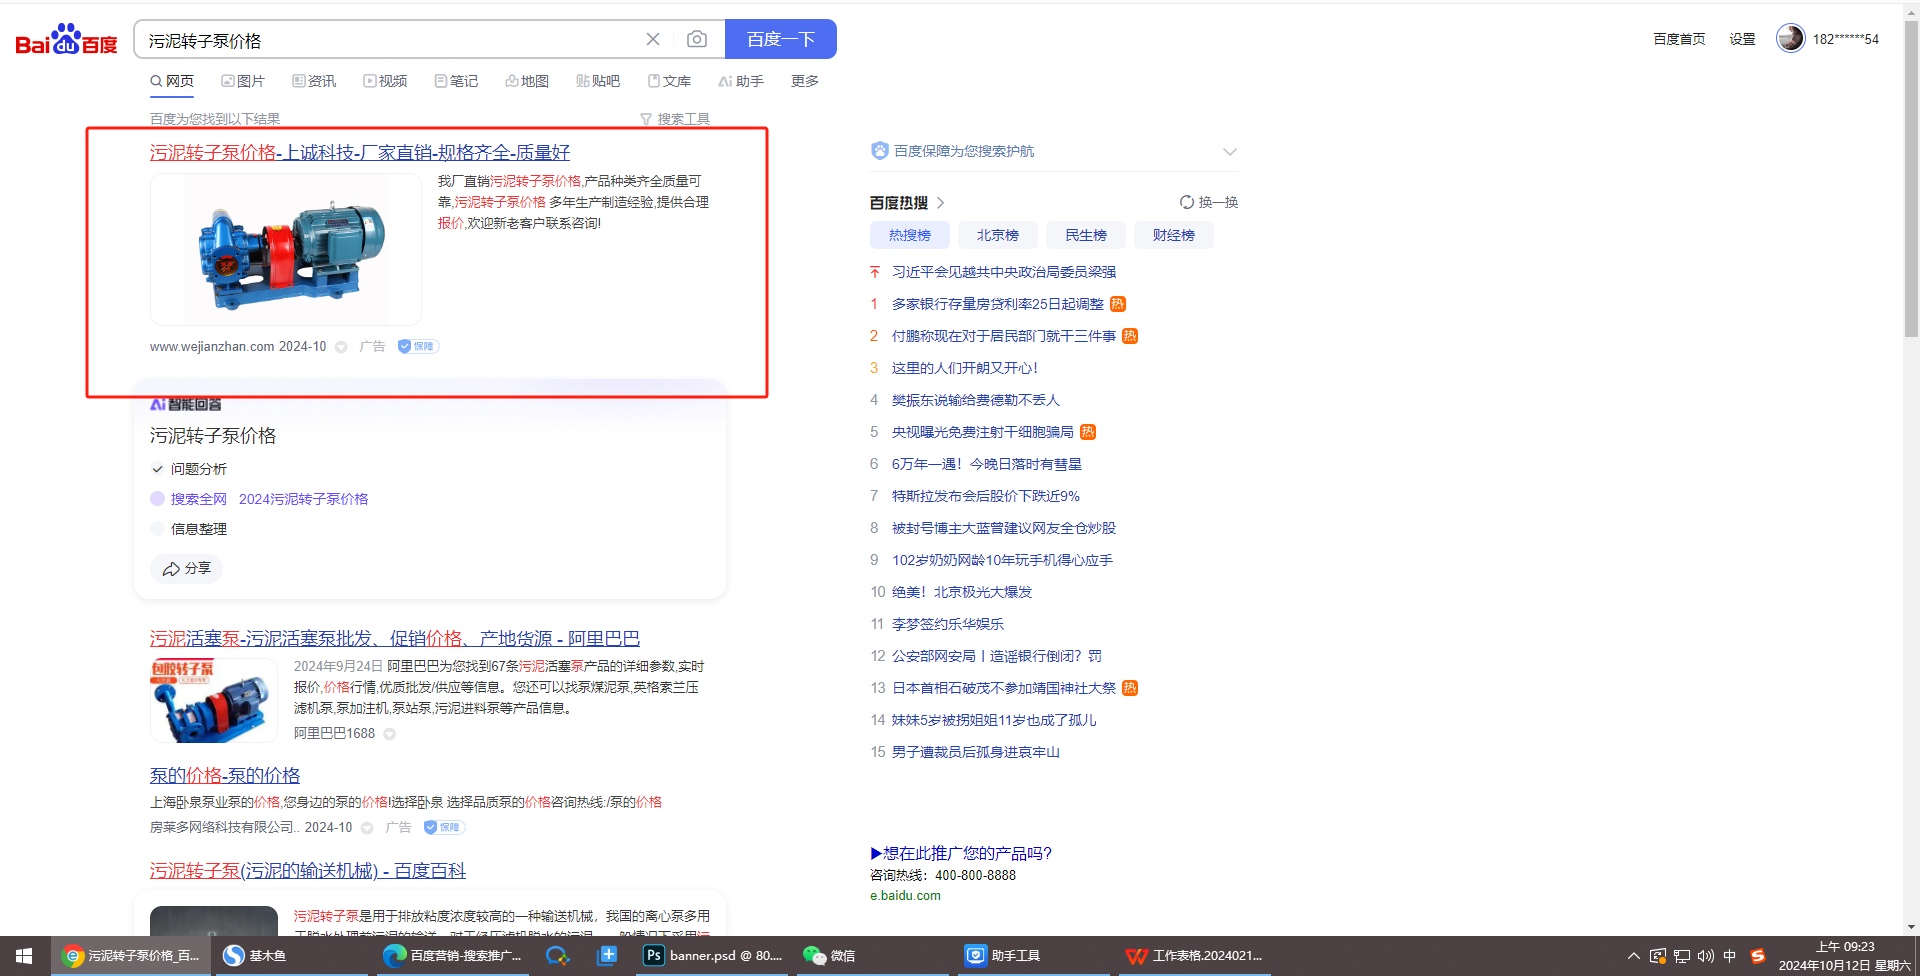This screenshot has width=1920, height=976.
Task: Open the 搜索工具 filter options
Action: [x=675, y=119]
